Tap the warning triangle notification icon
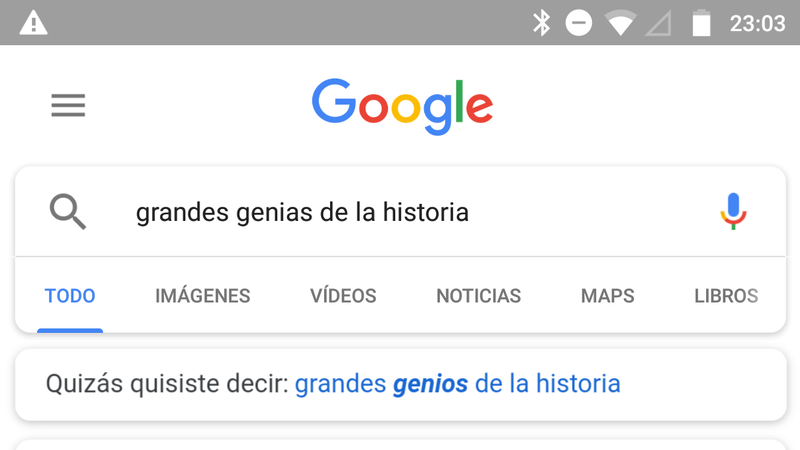This screenshot has height=450, width=800. [x=34, y=23]
